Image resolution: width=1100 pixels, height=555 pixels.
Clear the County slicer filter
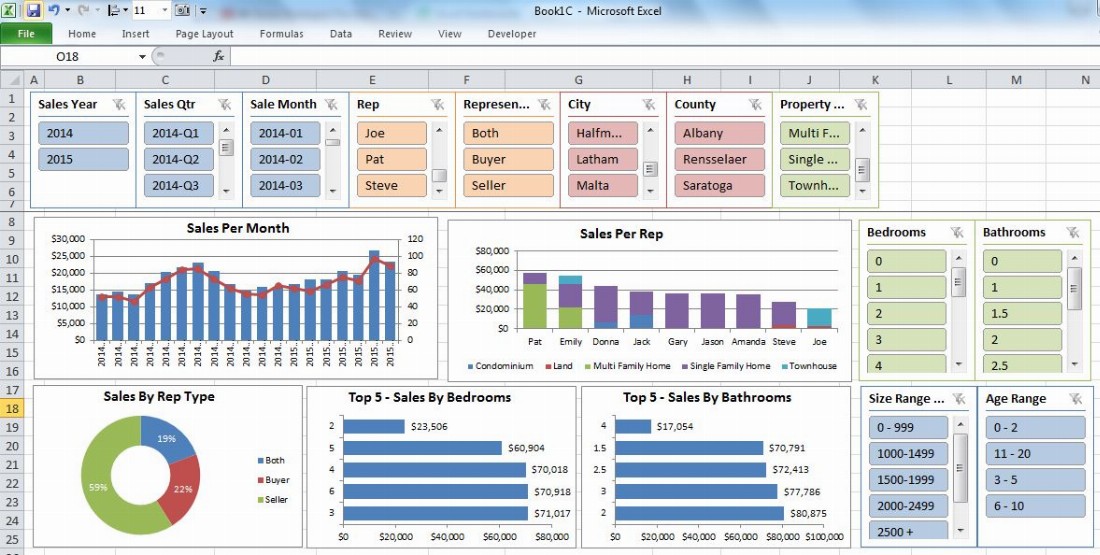coord(756,105)
